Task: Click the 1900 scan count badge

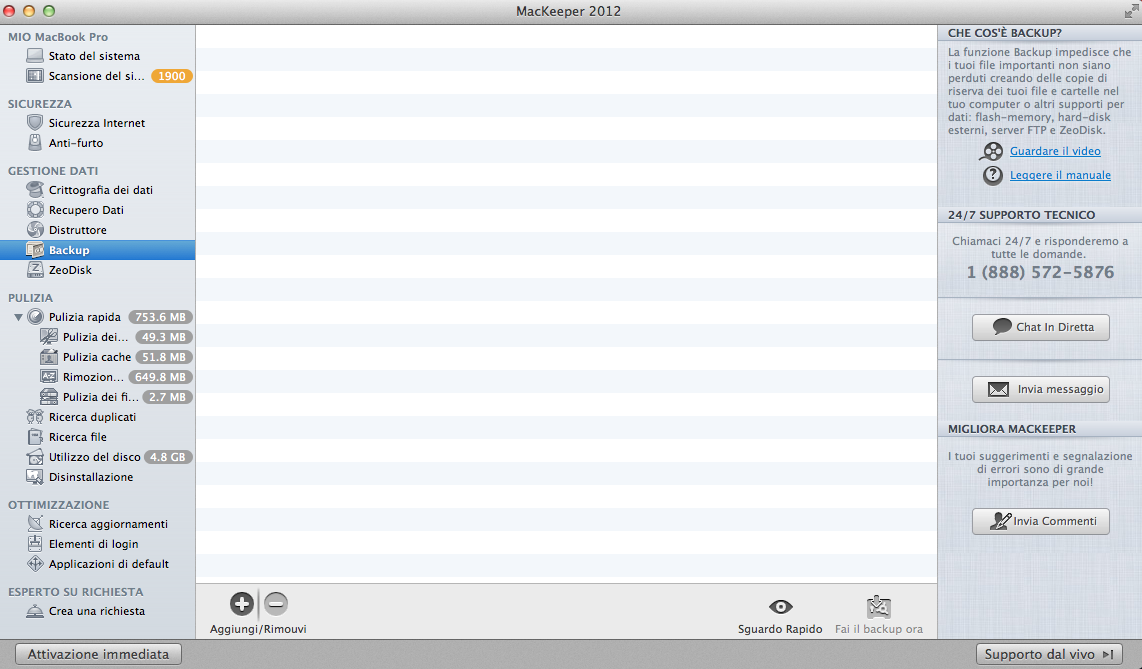Action: click(171, 76)
